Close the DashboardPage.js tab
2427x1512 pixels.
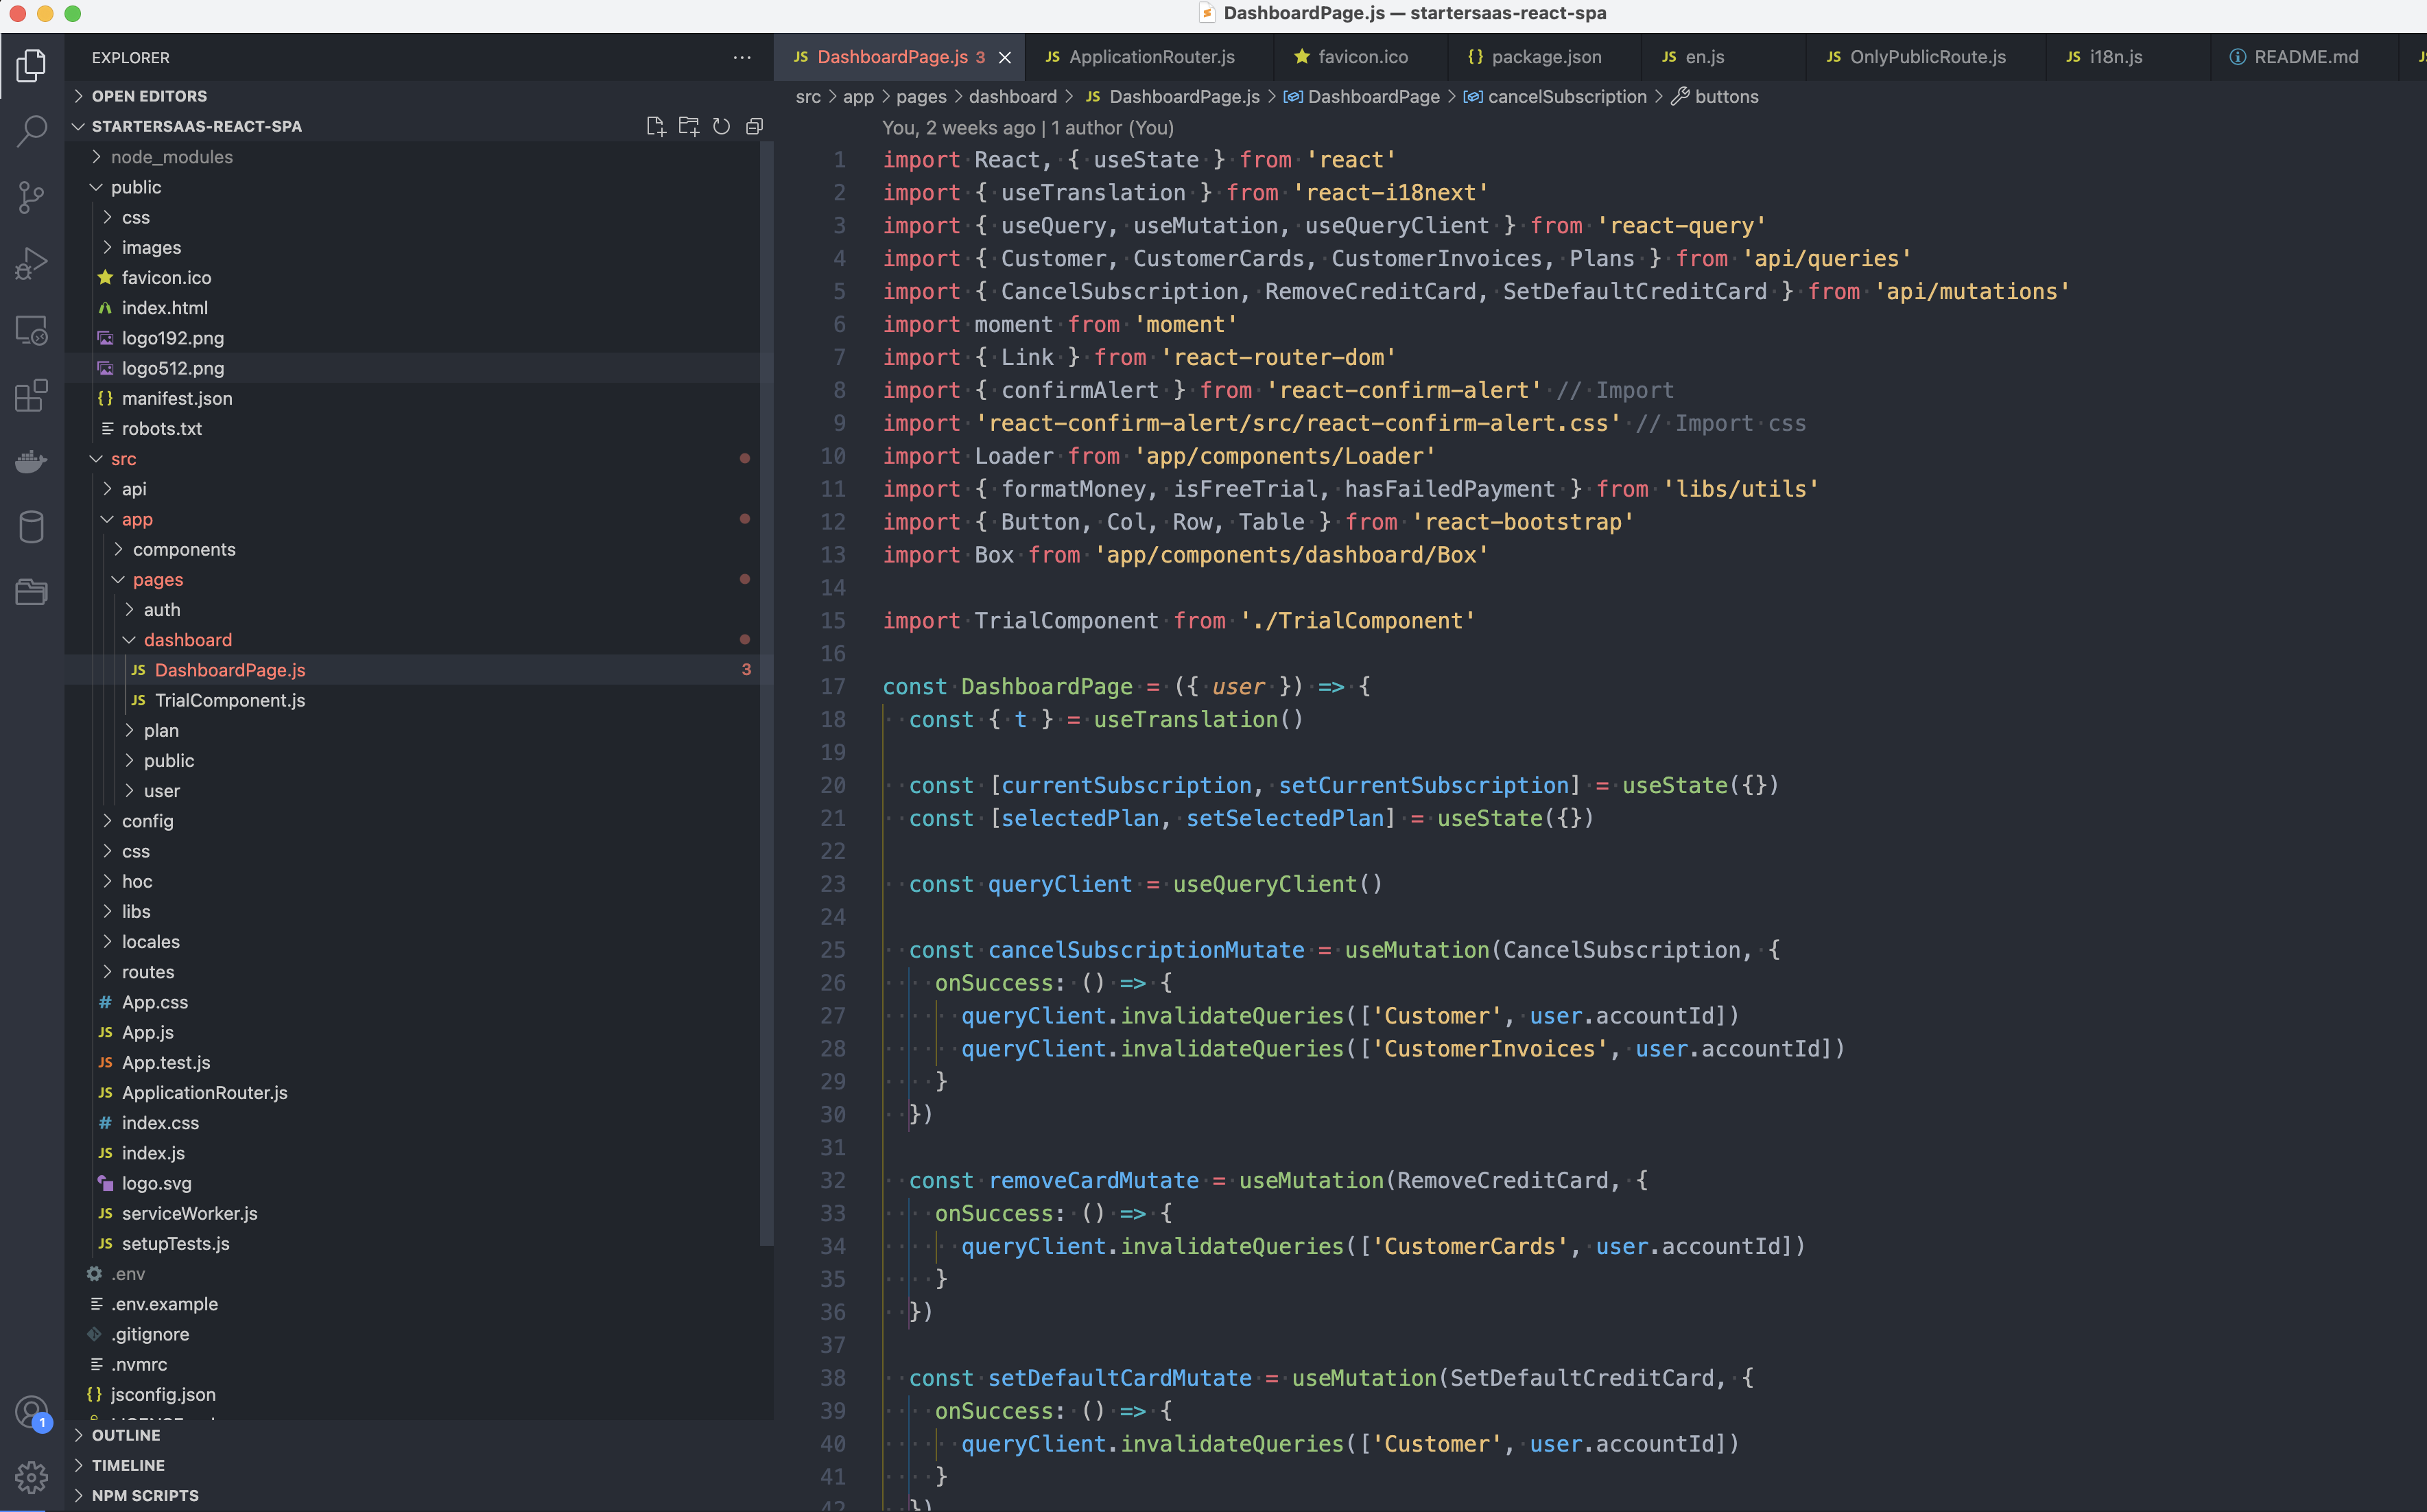click(1004, 58)
